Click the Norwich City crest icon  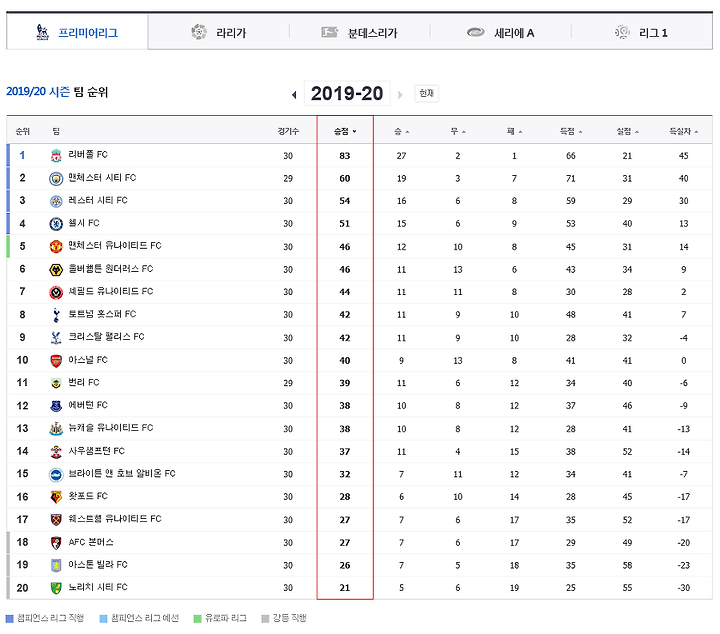pyautogui.click(x=56, y=588)
